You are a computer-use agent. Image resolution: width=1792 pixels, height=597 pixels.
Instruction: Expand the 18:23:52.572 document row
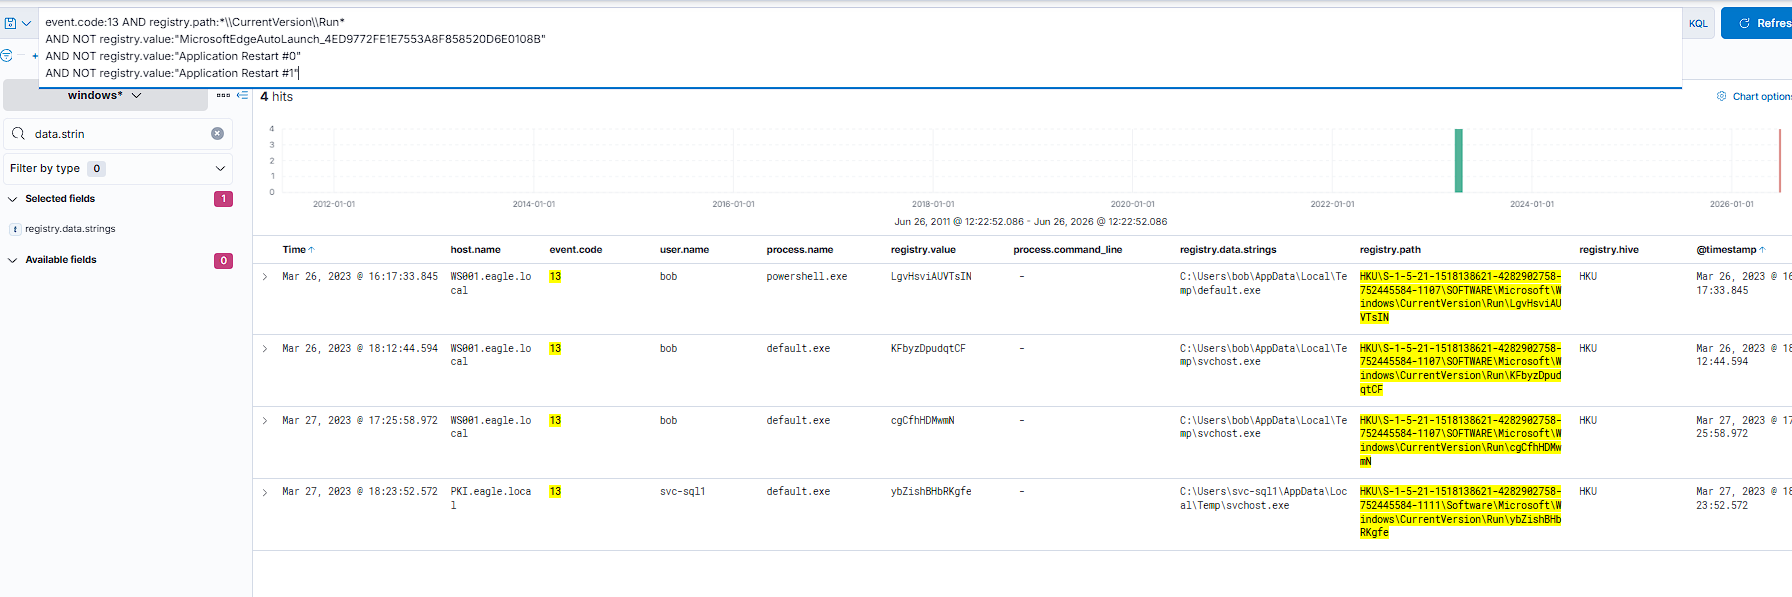pyautogui.click(x=265, y=492)
